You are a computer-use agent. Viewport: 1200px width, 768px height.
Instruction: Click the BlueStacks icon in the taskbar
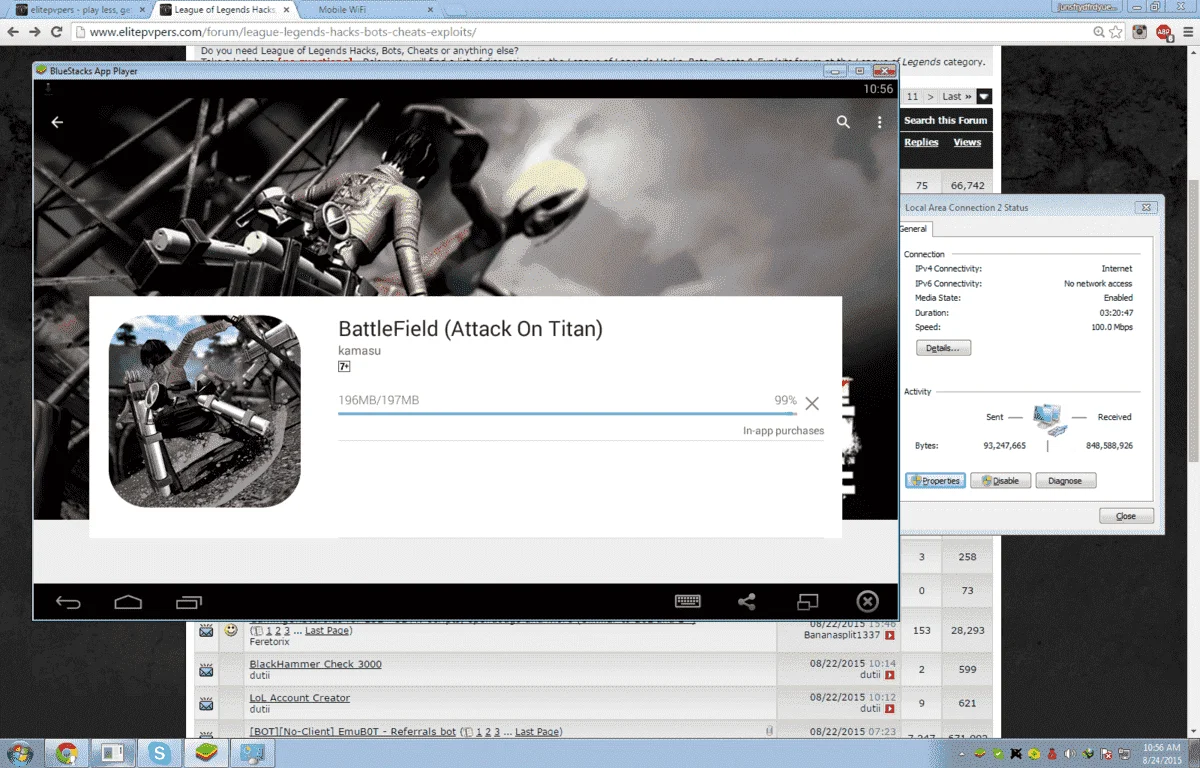[205, 753]
